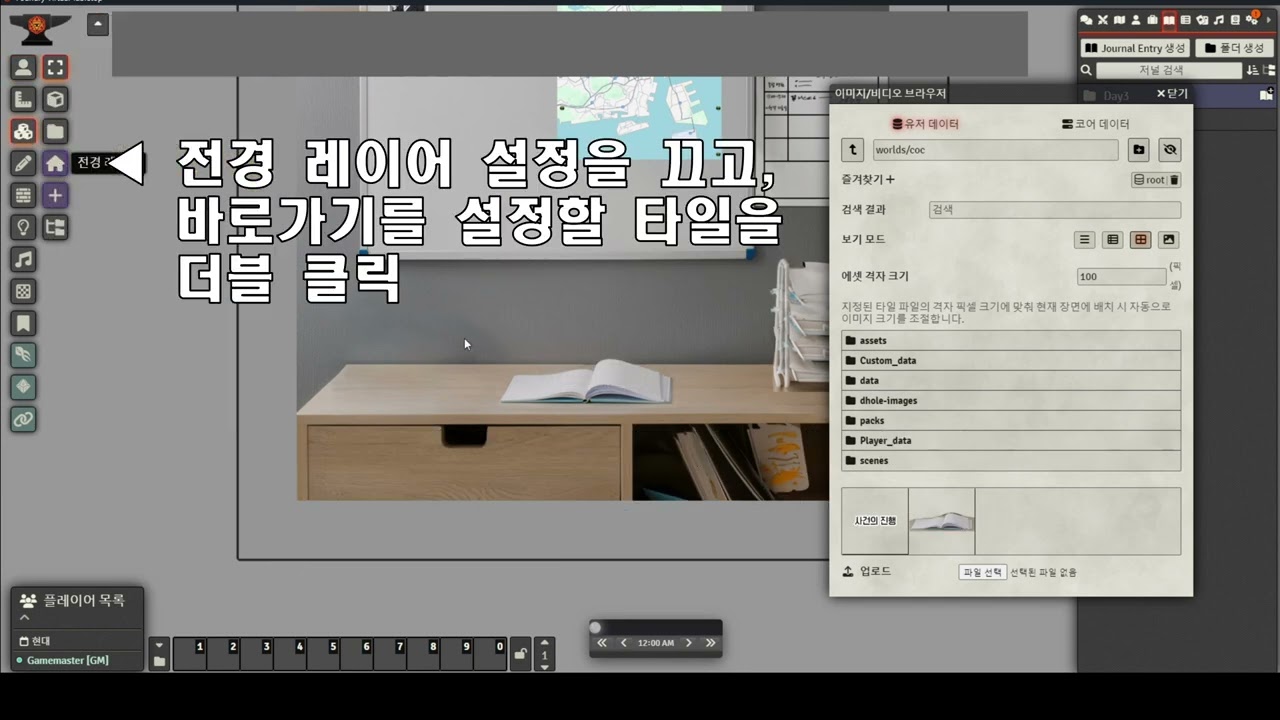Image resolution: width=1280 pixels, height=720 pixels.
Task: Delete the root favorite trash icon
Action: tap(1174, 180)
